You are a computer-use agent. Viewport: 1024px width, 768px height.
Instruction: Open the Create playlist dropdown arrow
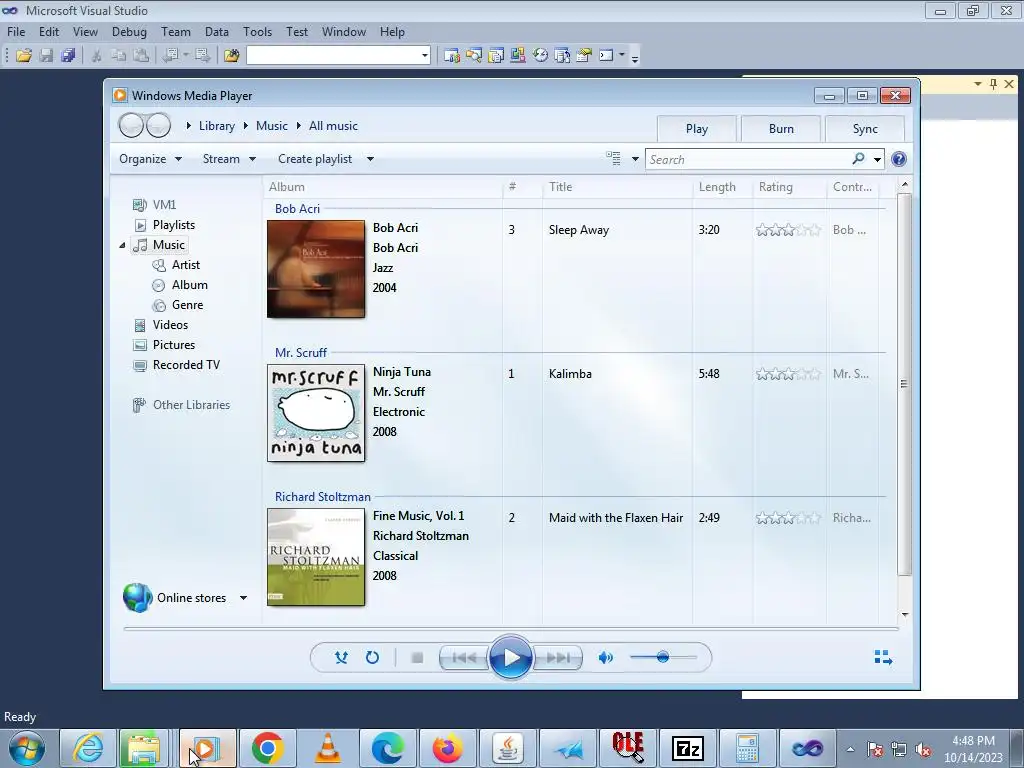point(370,159)
